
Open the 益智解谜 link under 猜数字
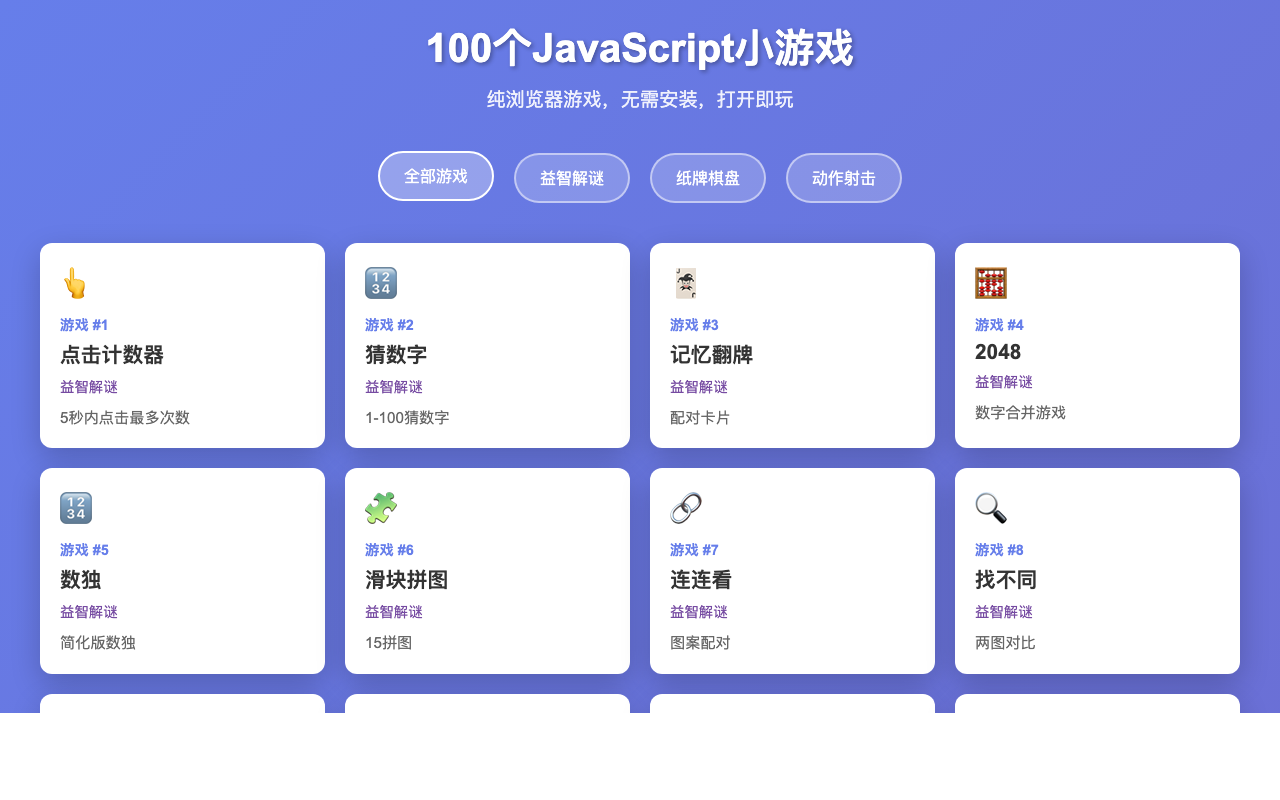(393, 387)
